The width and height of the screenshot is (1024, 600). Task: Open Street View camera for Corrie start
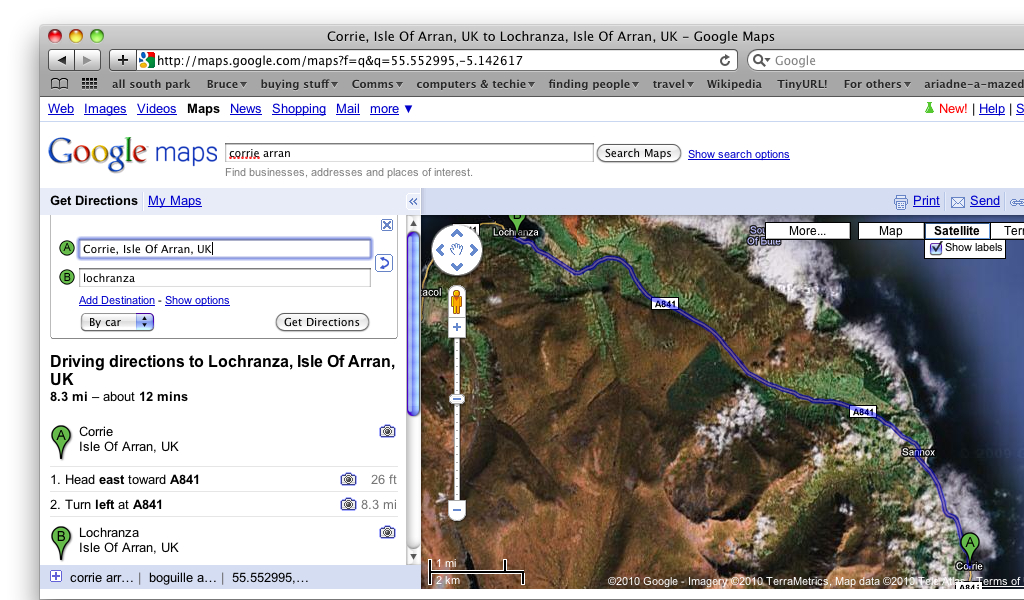[387, 432]
